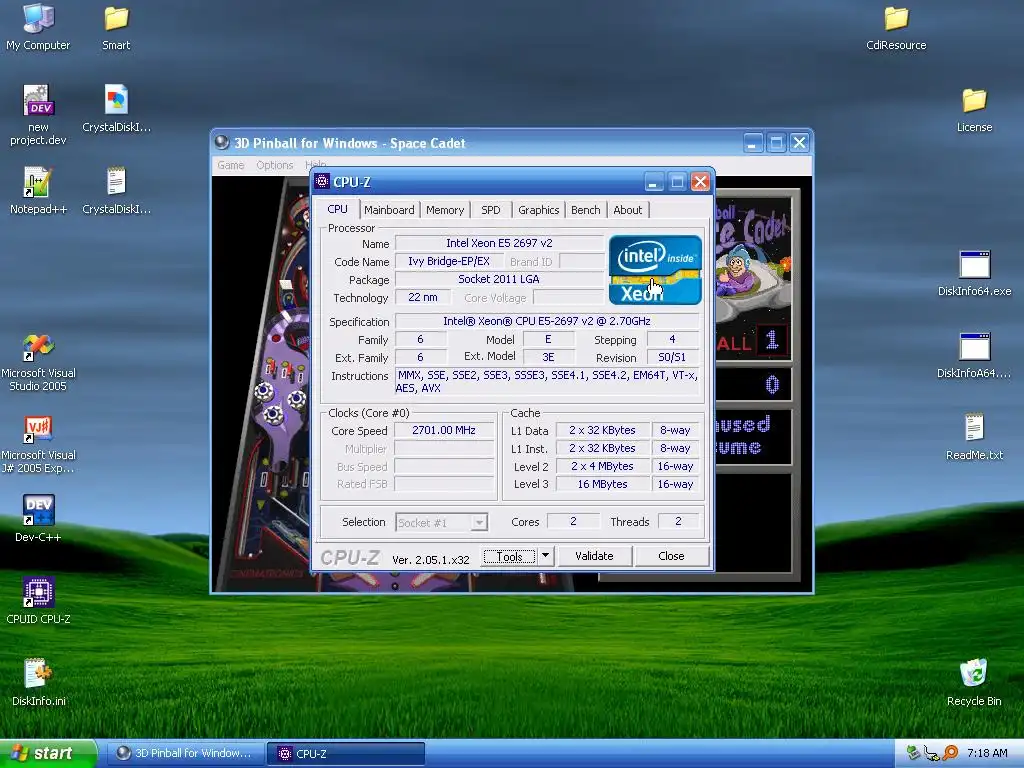This screenshot has width=1024, height=768.
Task: Switch to the Graphics tab
Action: tap(538, 210)
